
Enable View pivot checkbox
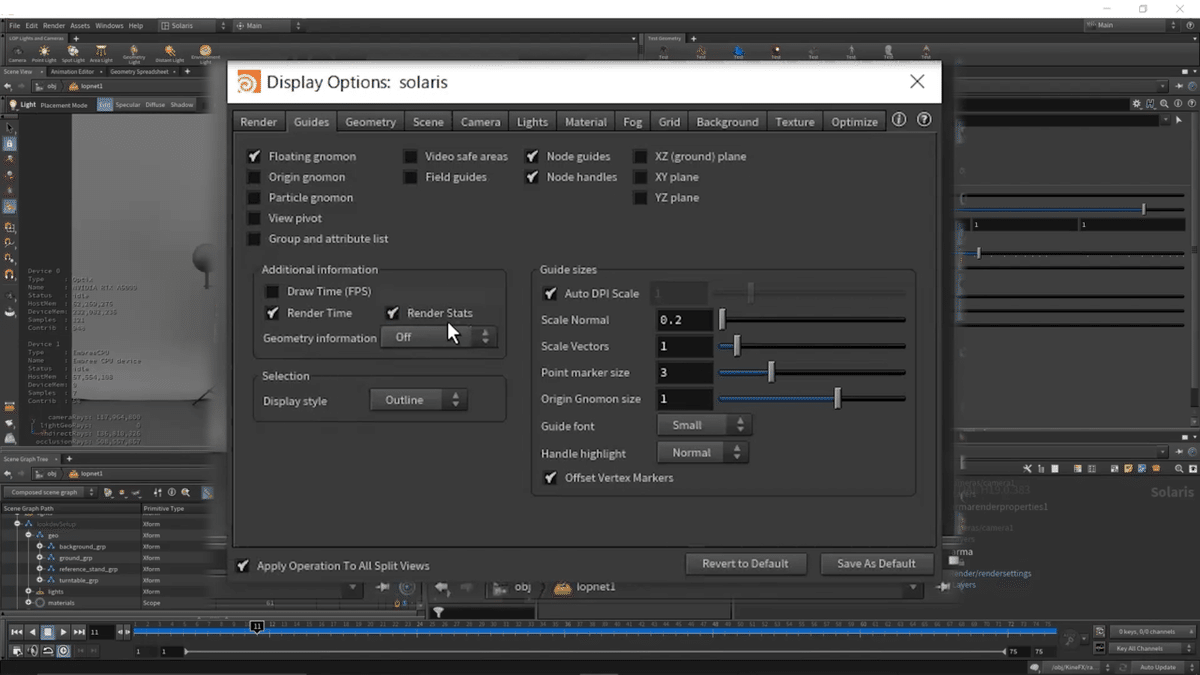pyautogui.click(x=254, y=218)
